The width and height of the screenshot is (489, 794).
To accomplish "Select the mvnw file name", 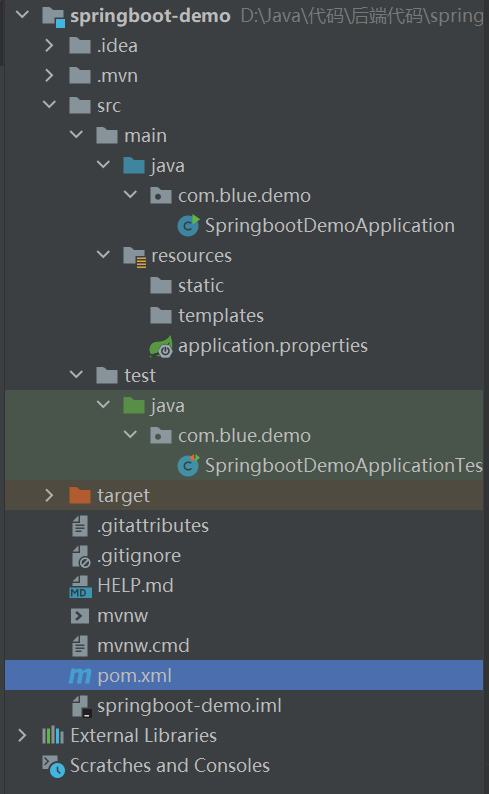I will coord(123,616).
